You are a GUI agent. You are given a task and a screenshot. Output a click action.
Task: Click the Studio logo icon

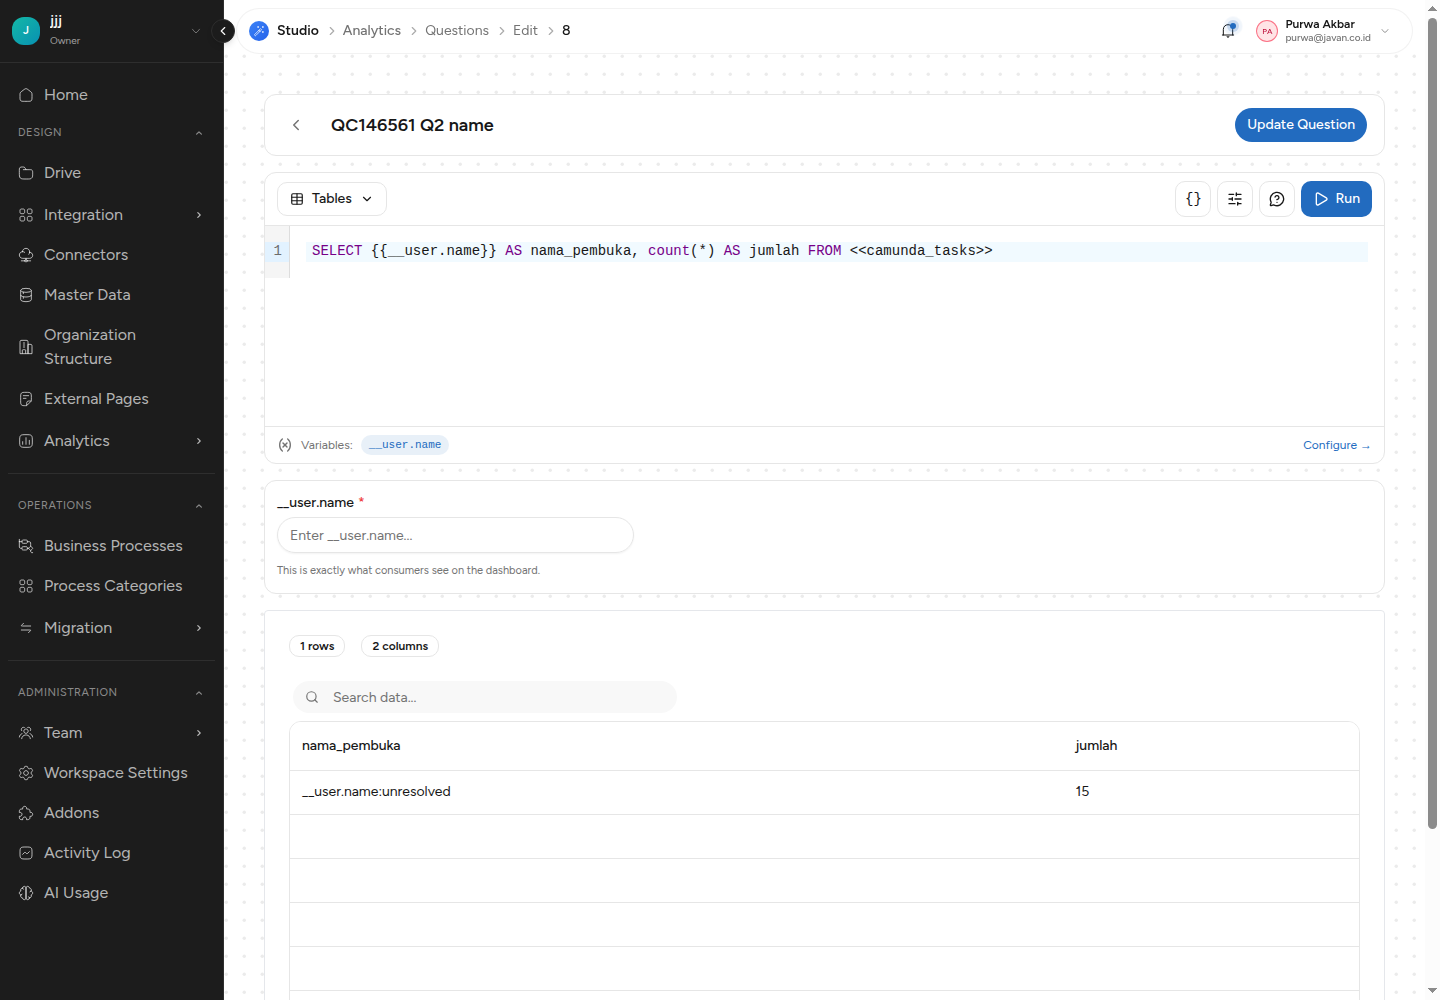pos(259,31)
